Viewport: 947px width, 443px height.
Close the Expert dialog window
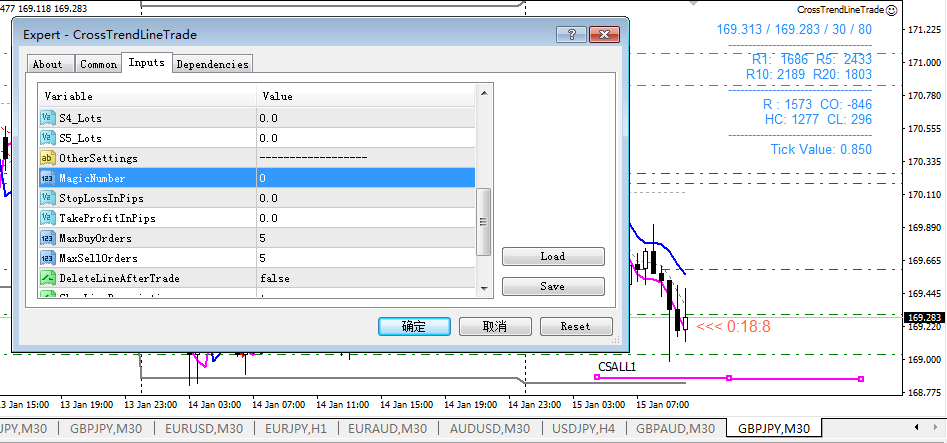603,34
